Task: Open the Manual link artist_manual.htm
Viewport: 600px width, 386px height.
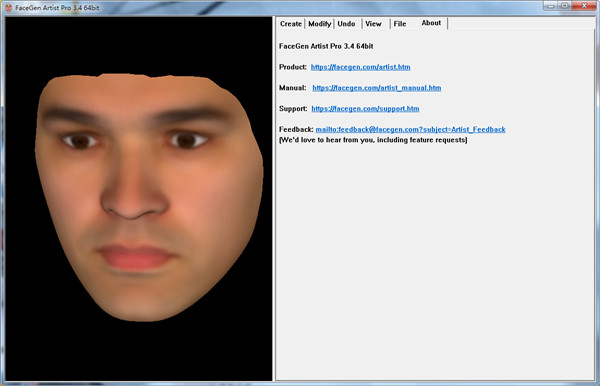Action: pos(377,88)
